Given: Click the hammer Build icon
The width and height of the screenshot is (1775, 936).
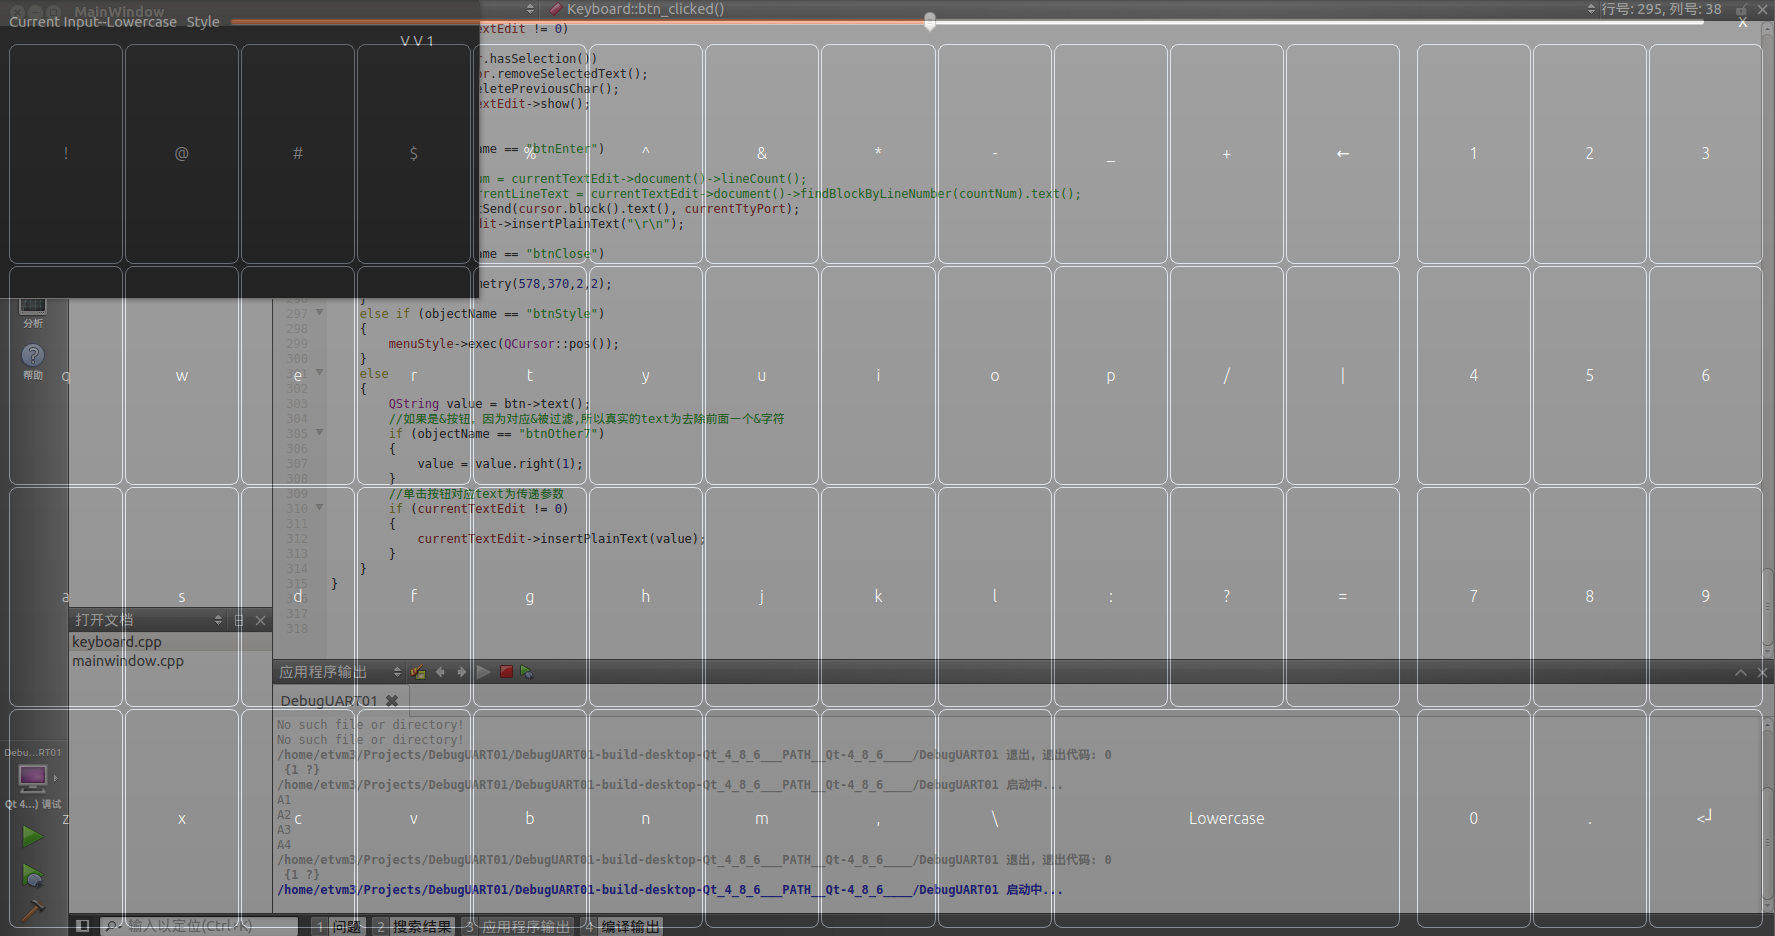Looking at the screenshot, I should point(32,911).
